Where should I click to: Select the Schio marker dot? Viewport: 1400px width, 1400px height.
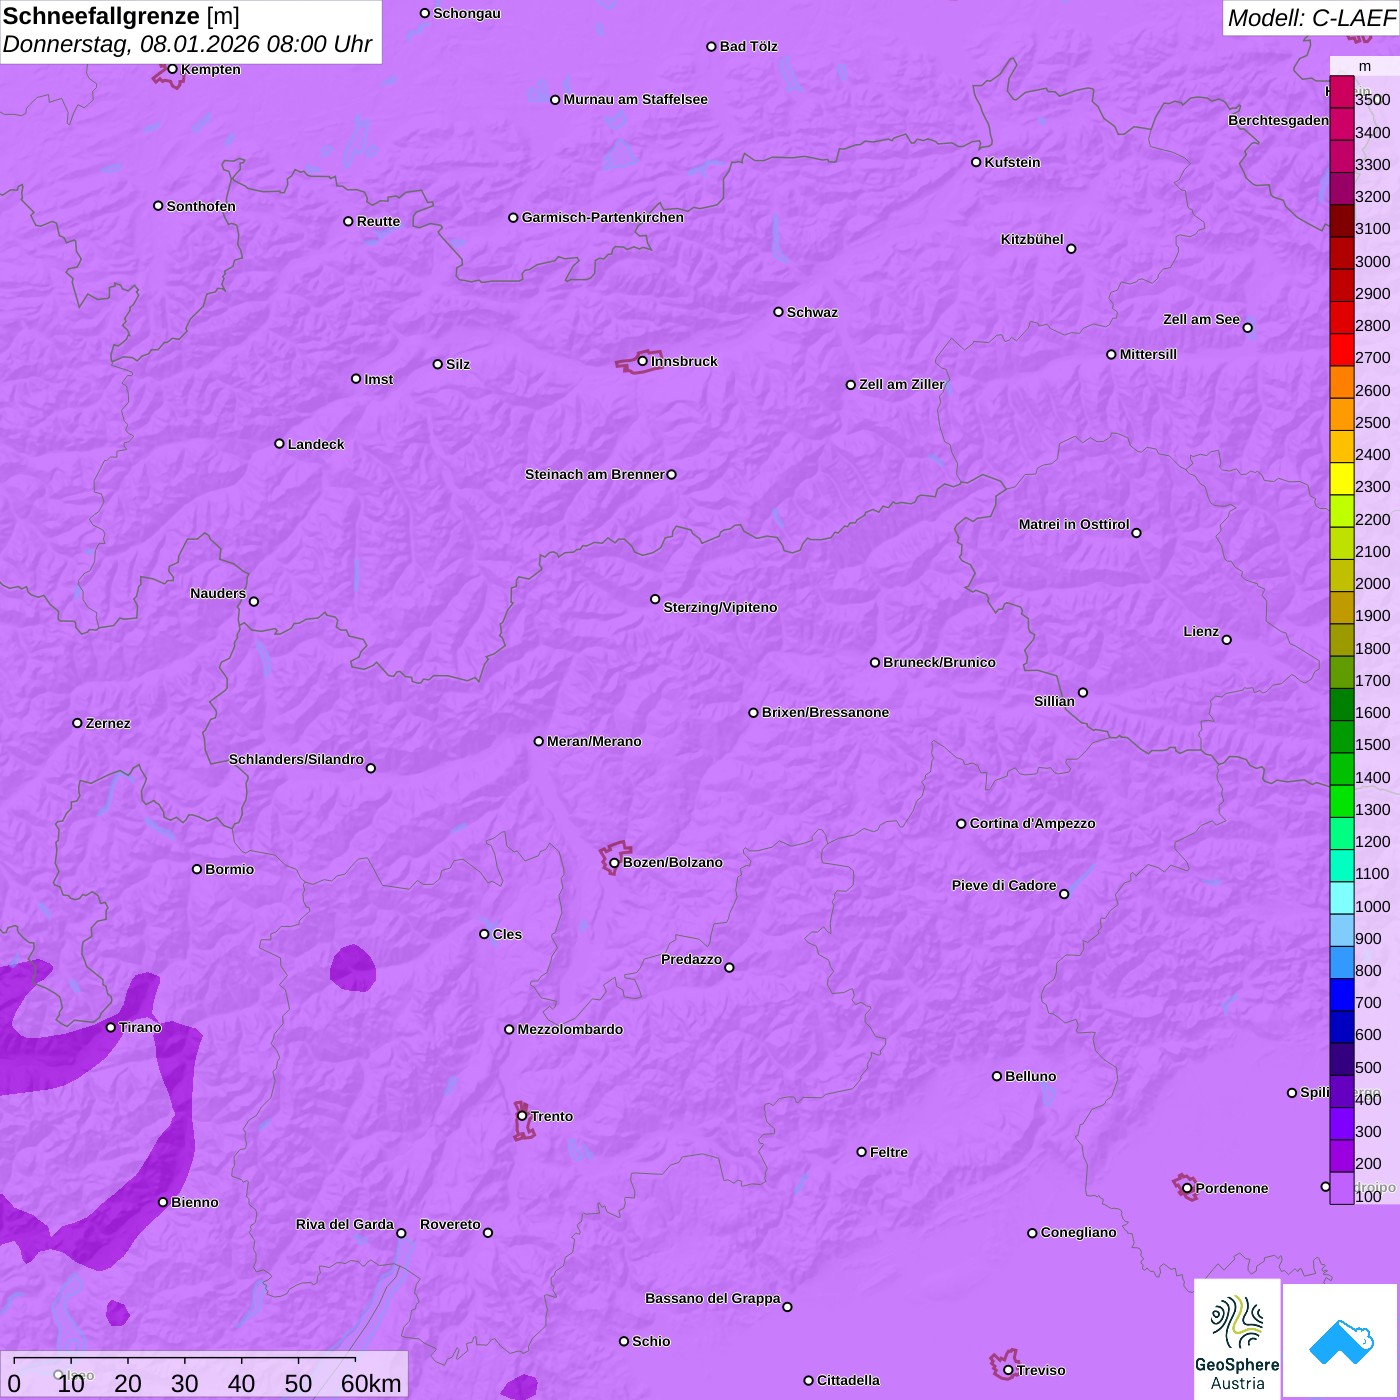coord(624,1341)
